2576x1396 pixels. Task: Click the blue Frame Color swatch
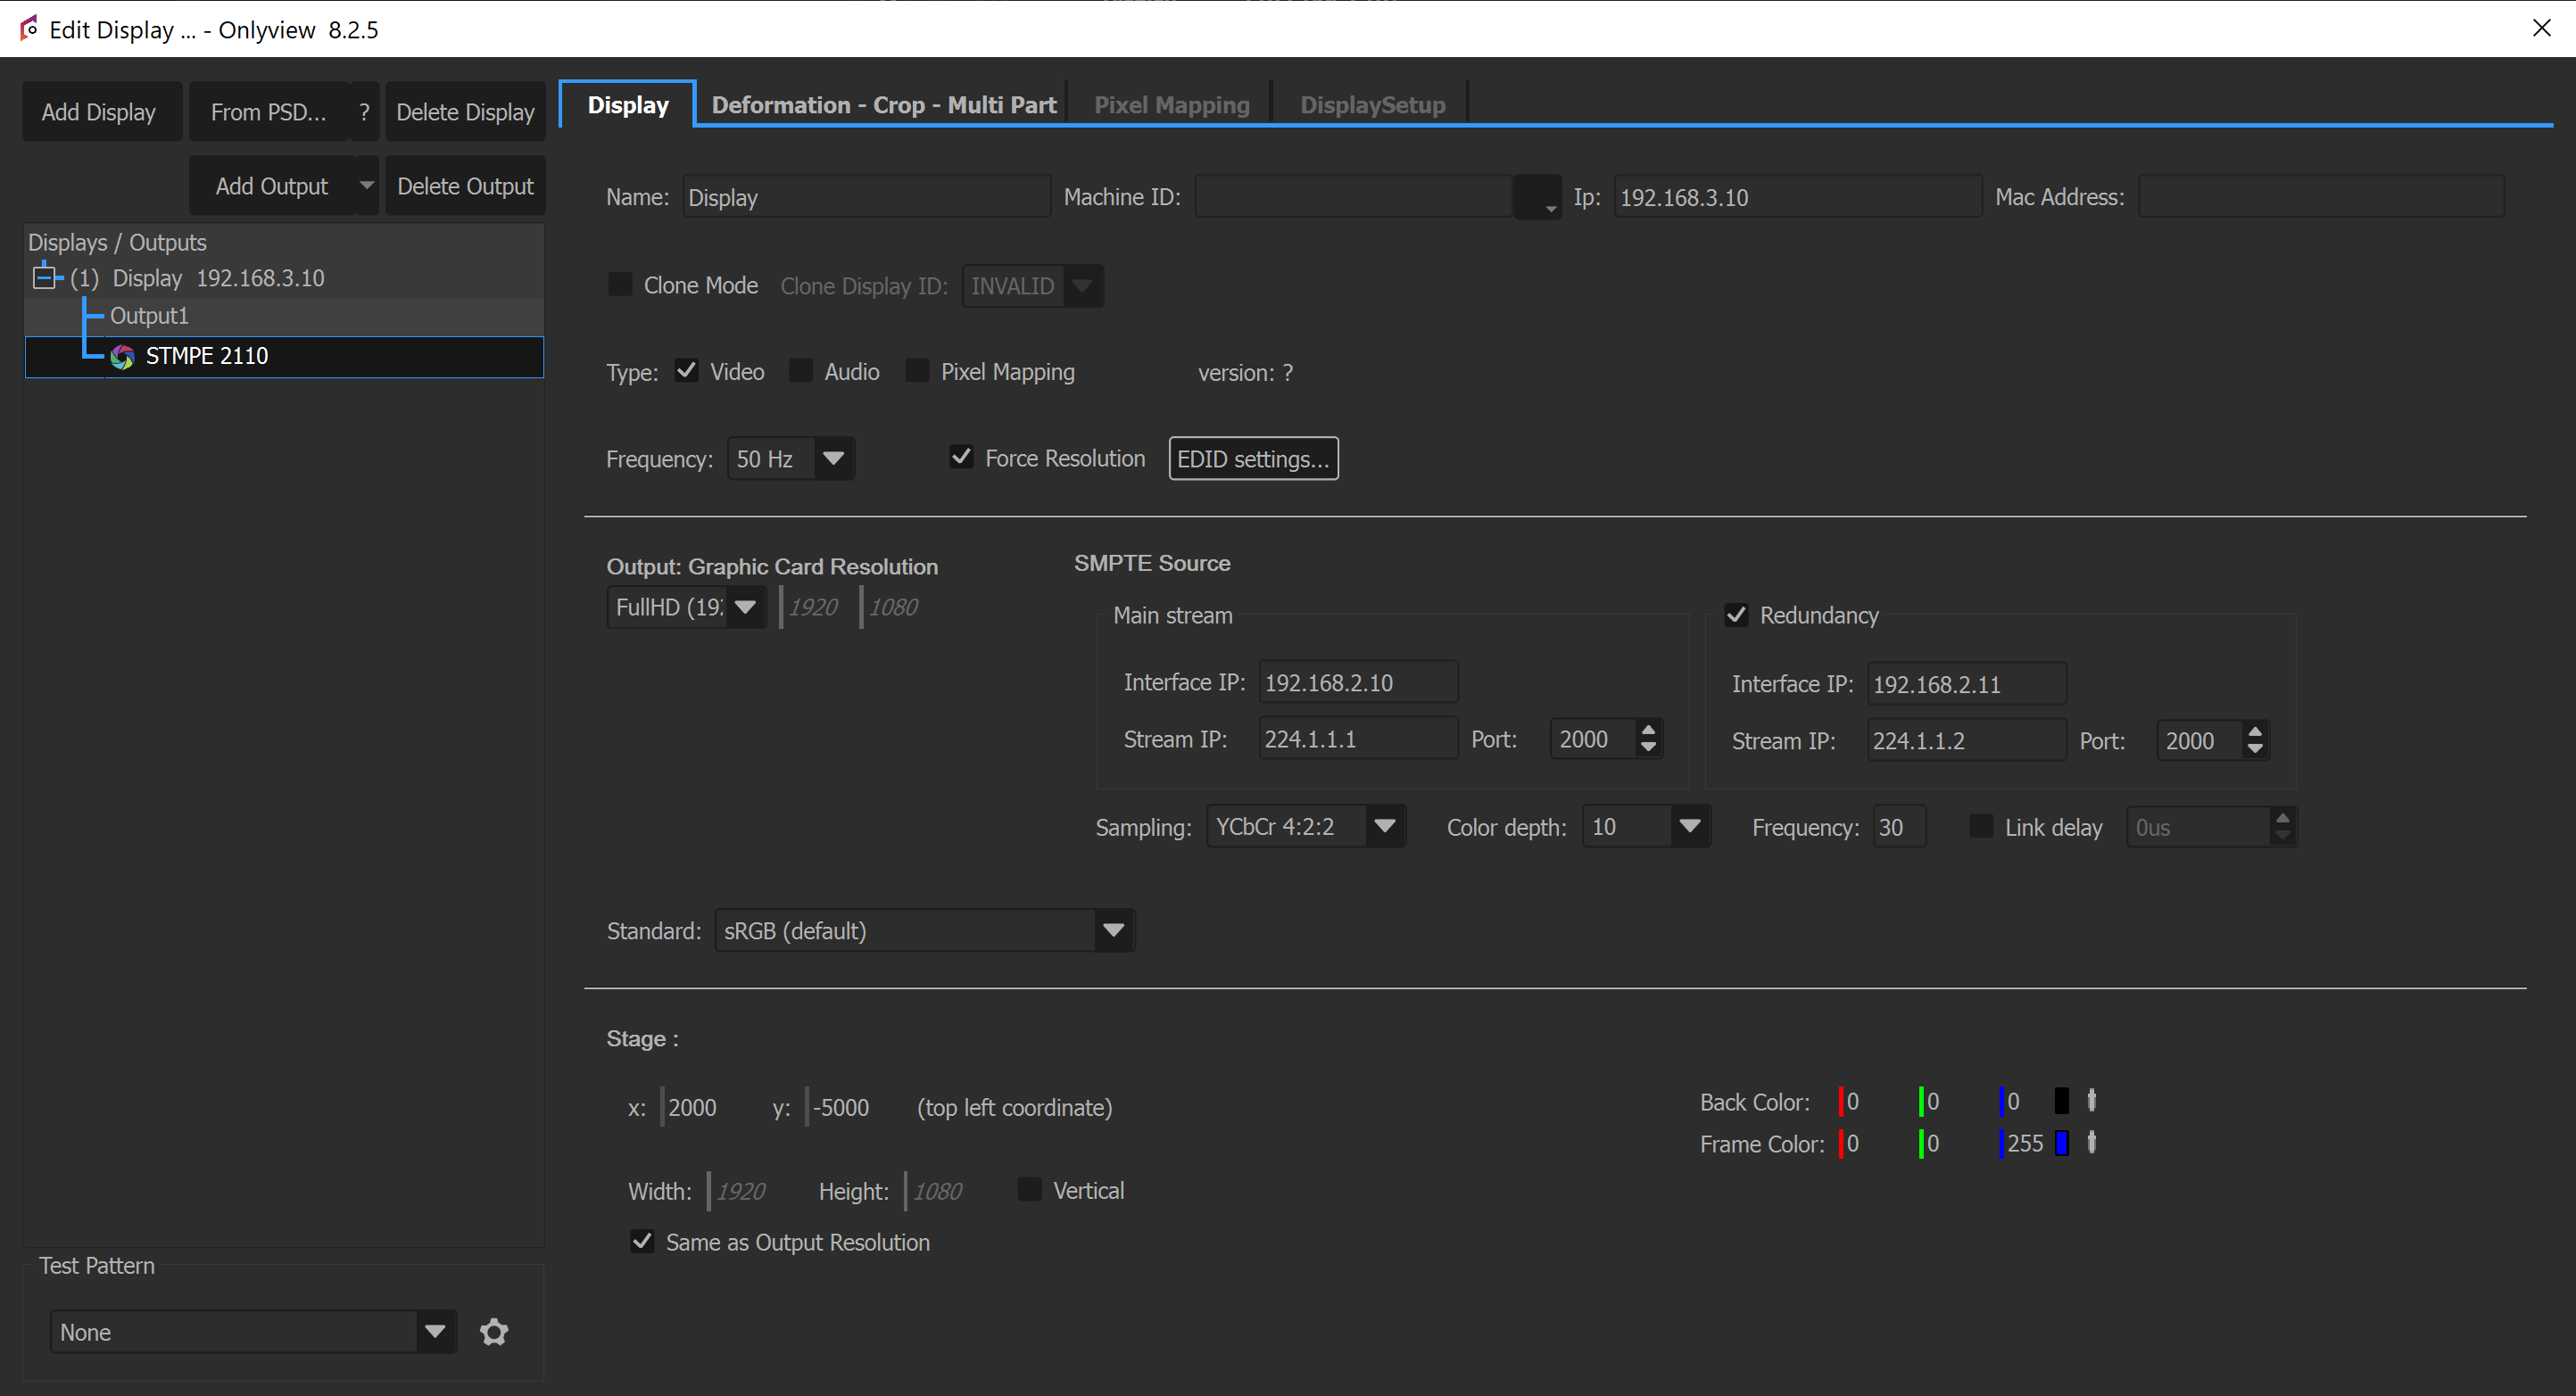click(x=2061, y=1142)
